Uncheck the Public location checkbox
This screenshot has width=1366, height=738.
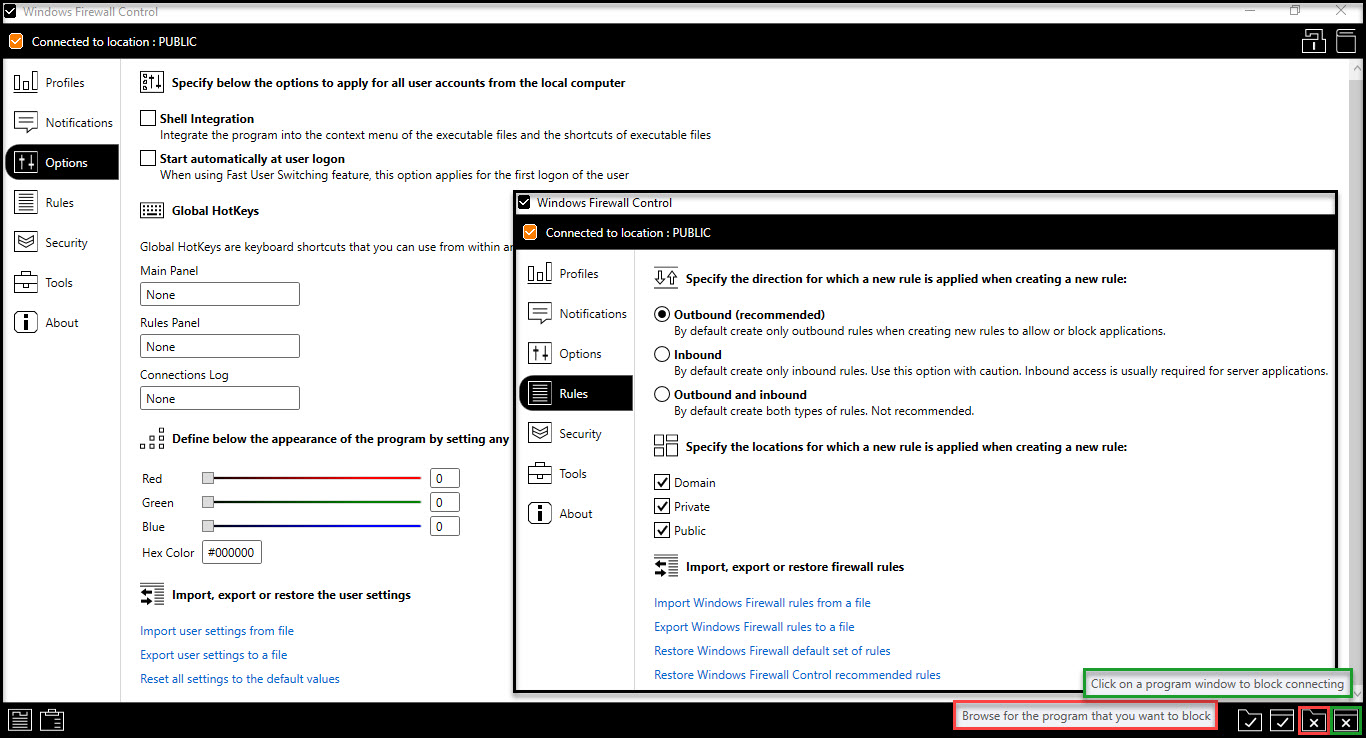(x=661, y=530)
